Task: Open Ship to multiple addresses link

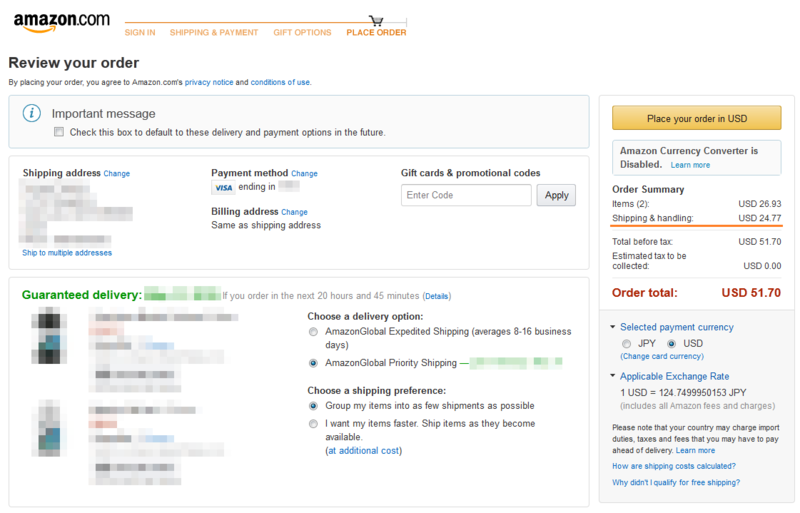Action: 67,253
